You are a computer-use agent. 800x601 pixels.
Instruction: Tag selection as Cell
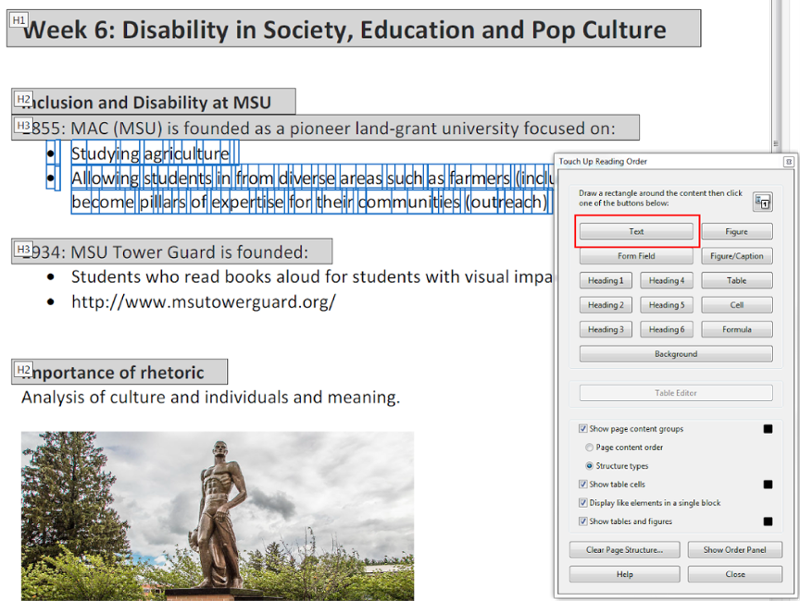pos(737,305)
